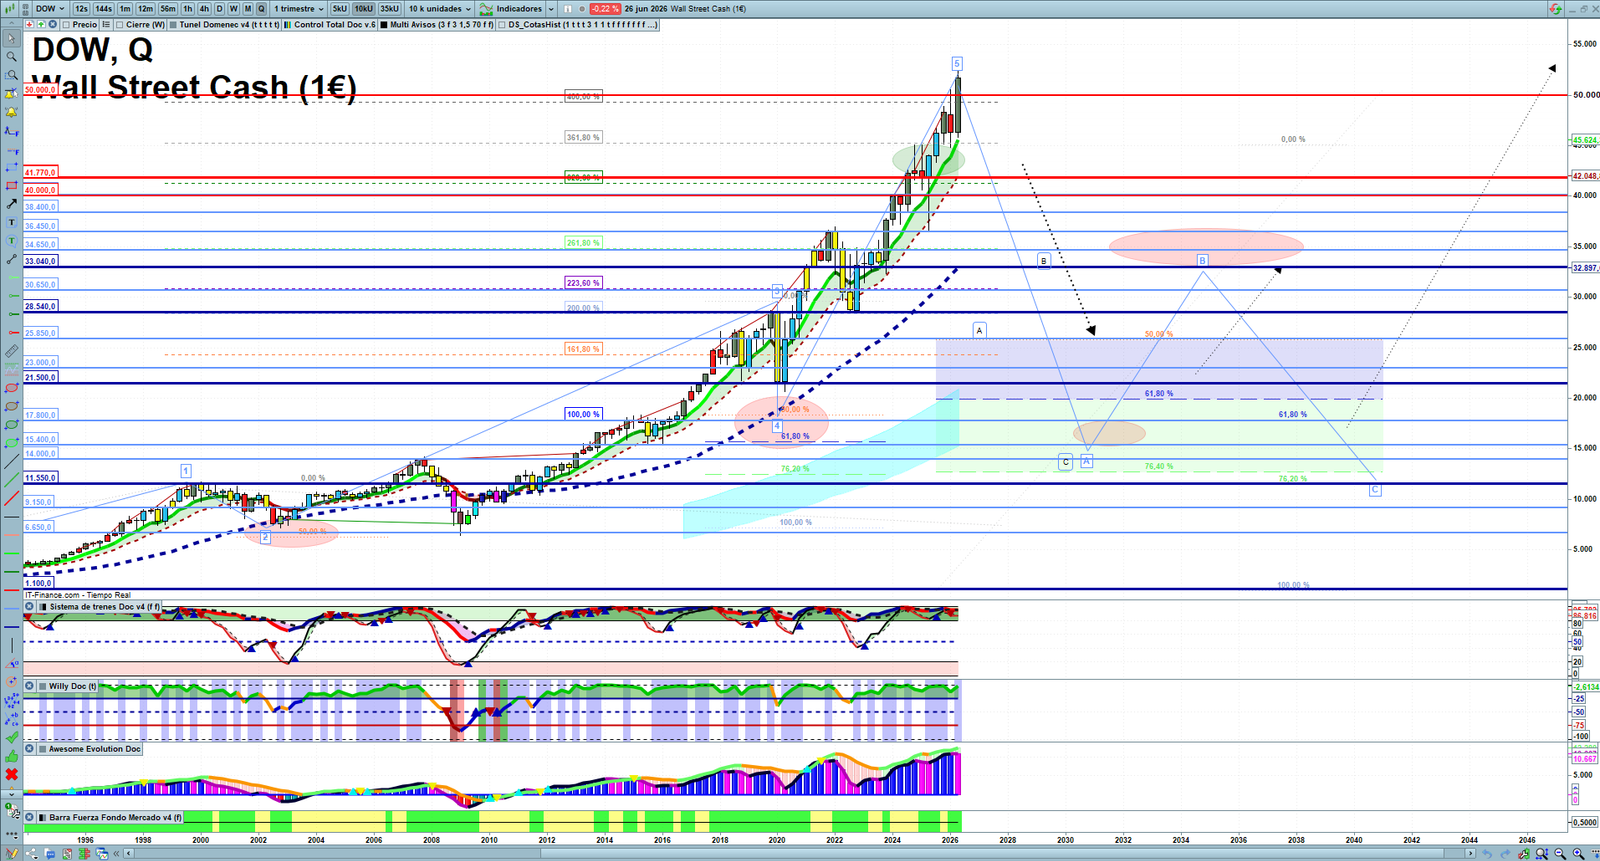
Task: Open the Control Total Doc v.6 settings
Action: [335, 24]
